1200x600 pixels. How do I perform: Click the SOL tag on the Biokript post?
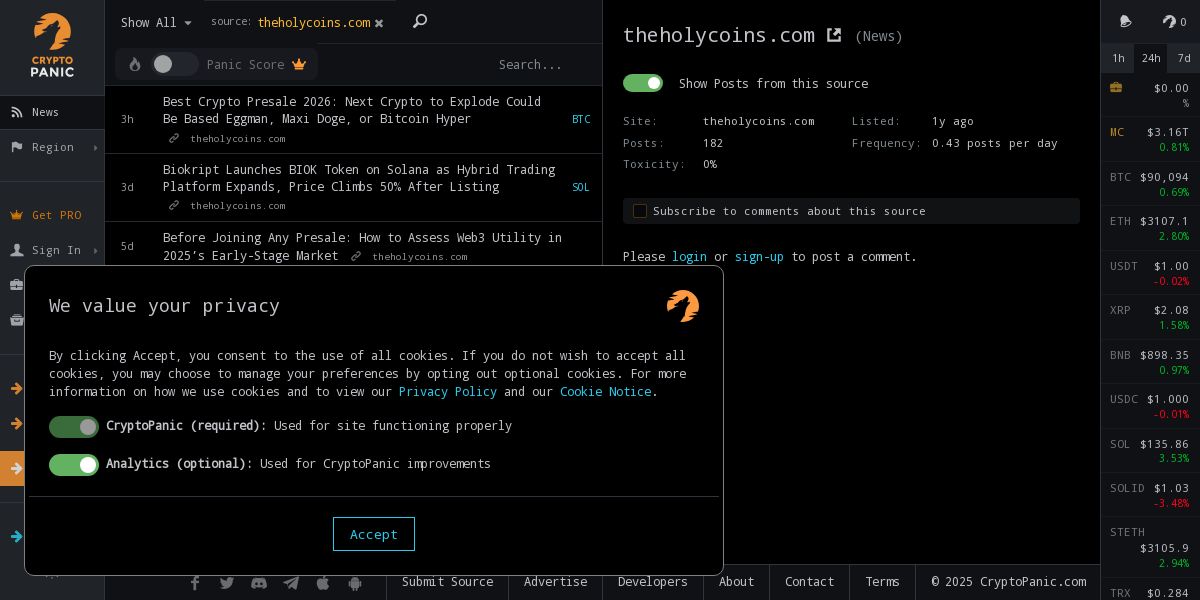tap(581, 187)
